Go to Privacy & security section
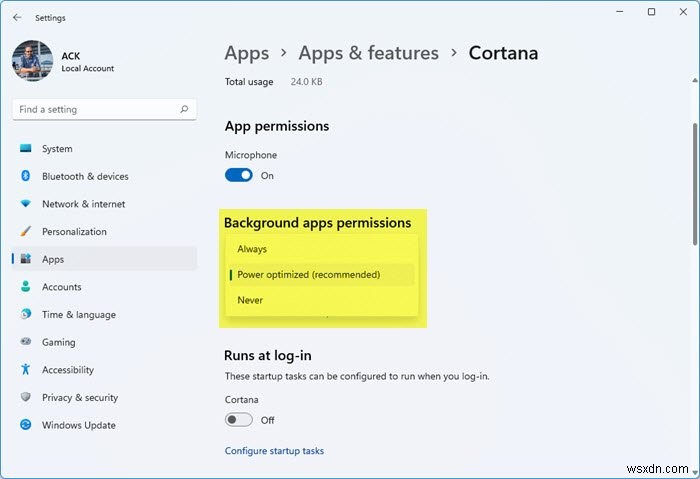The height and width of the screenshot is (479, 700). coord(80,397)
